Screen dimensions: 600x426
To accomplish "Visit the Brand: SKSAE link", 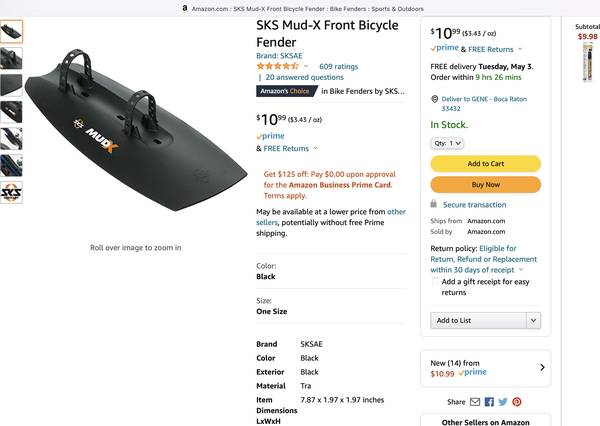I will 279,56.
